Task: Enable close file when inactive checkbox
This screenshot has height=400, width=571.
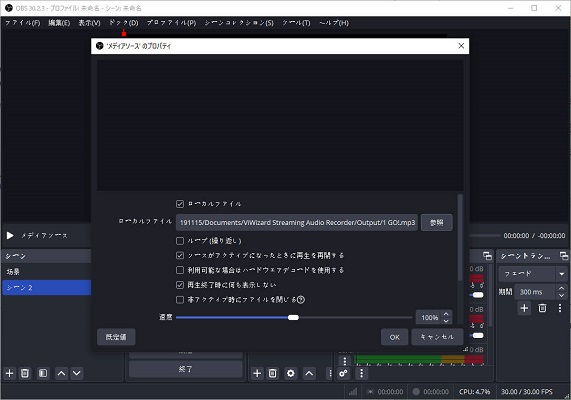Action: [180, 299]
